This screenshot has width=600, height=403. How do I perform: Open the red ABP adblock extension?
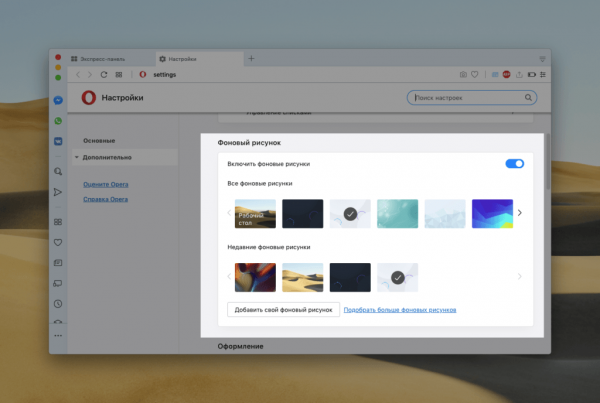tap(507, 75)
